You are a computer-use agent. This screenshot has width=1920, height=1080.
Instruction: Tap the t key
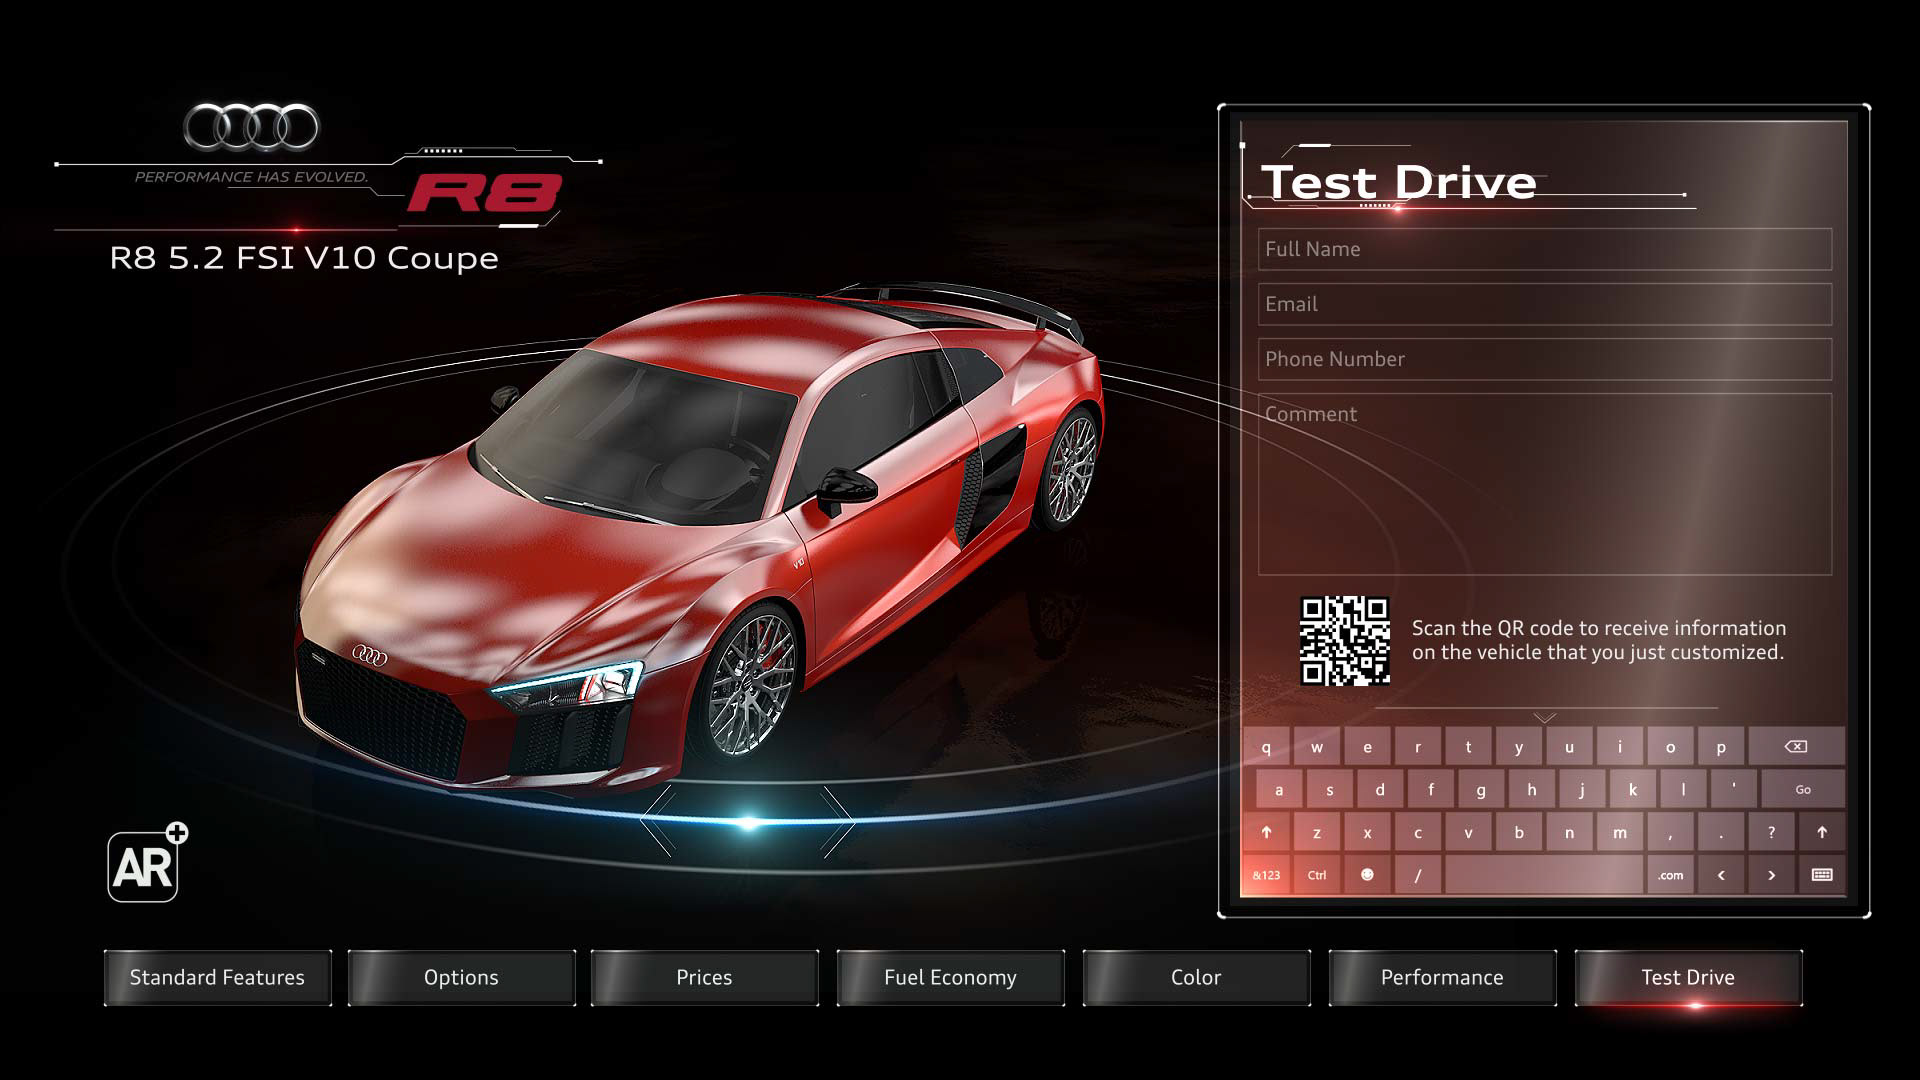coord(1468,747)
